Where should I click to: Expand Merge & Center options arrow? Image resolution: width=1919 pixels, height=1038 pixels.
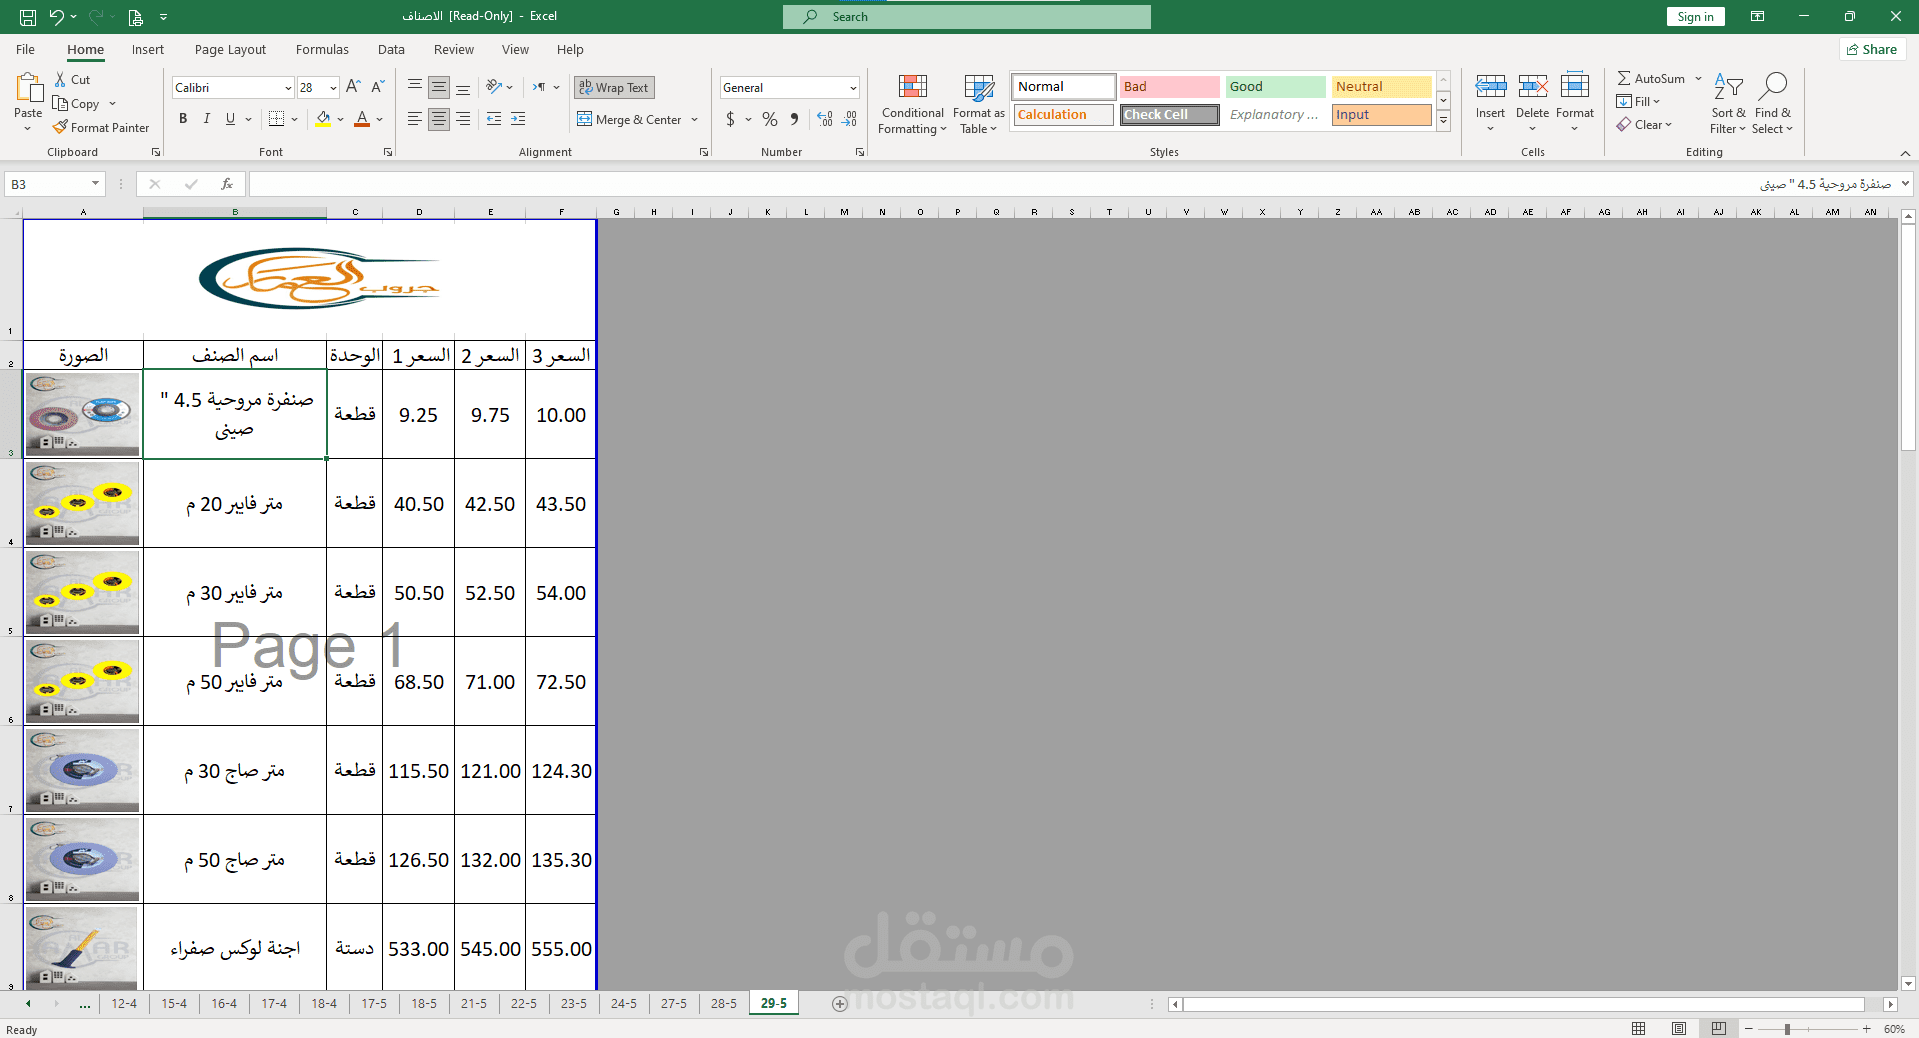[x=694, y=119]
